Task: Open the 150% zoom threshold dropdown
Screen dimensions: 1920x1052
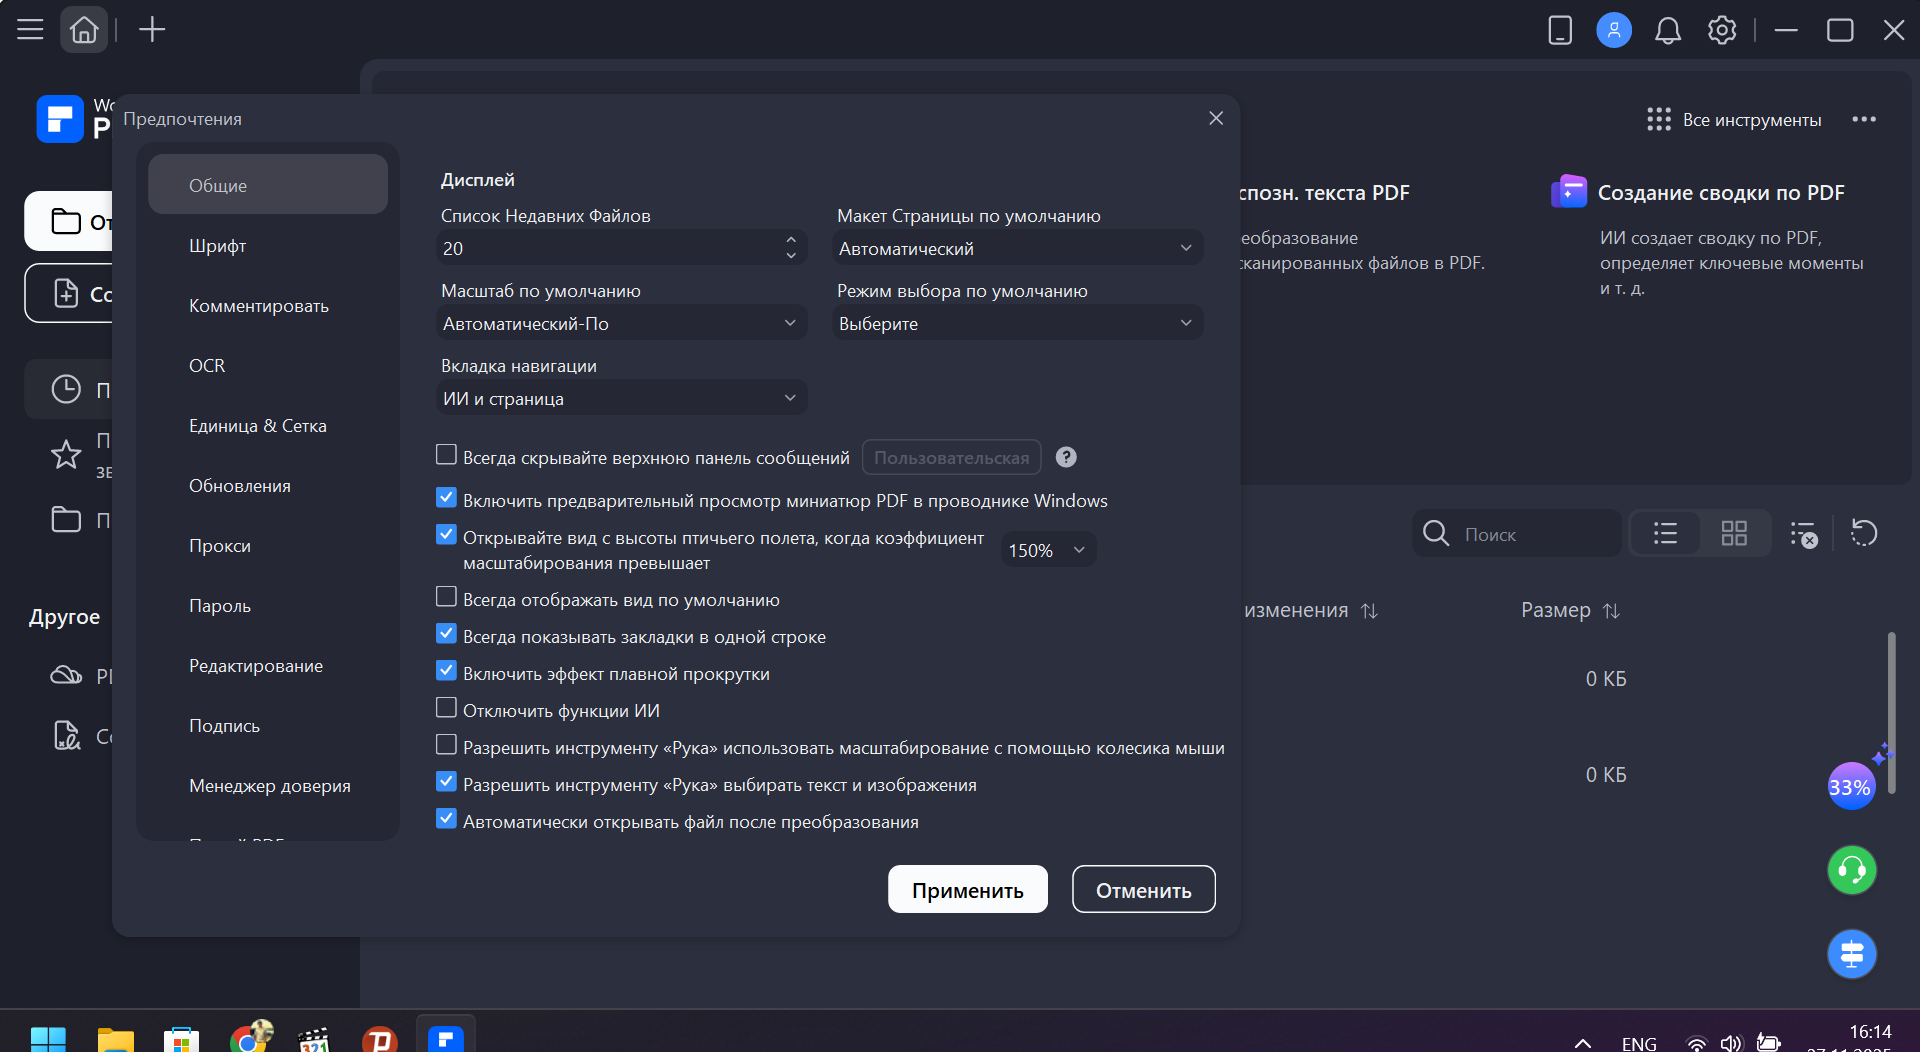Action: click(1047, 550)
